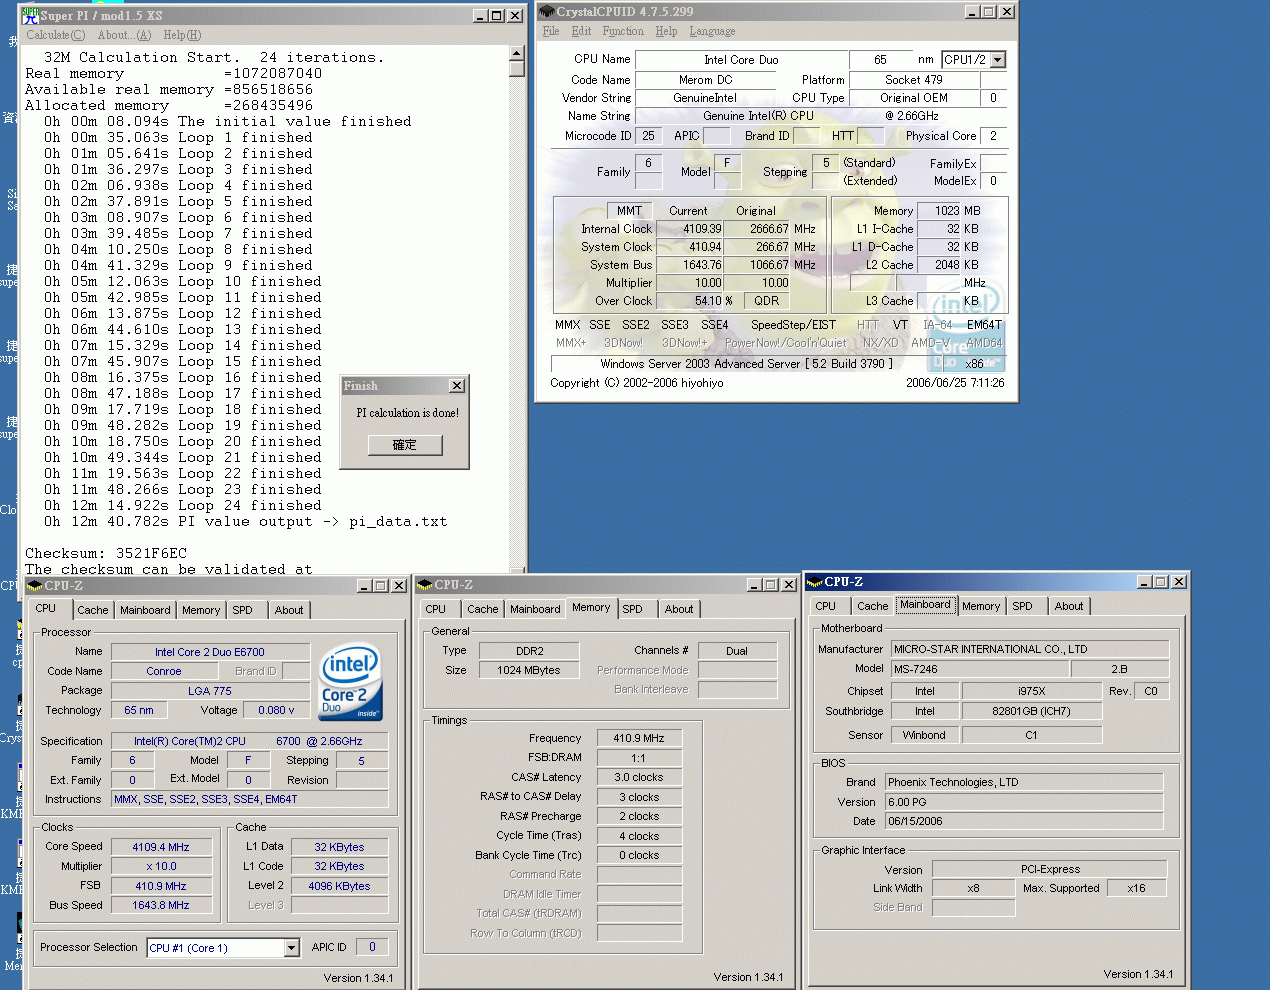The width and height of the screenshot is (1270, 990).
Task: Open the File menu in CrystalCPUID
Action: 550,31
